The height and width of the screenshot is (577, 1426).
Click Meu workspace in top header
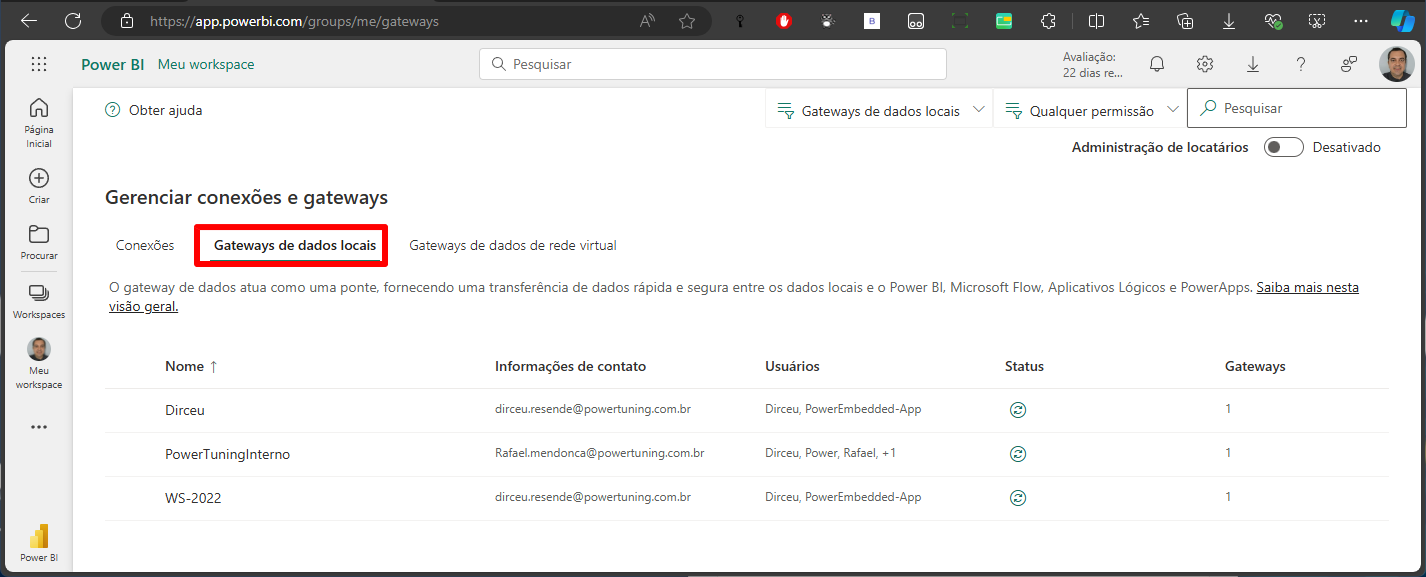coord(206,64)
